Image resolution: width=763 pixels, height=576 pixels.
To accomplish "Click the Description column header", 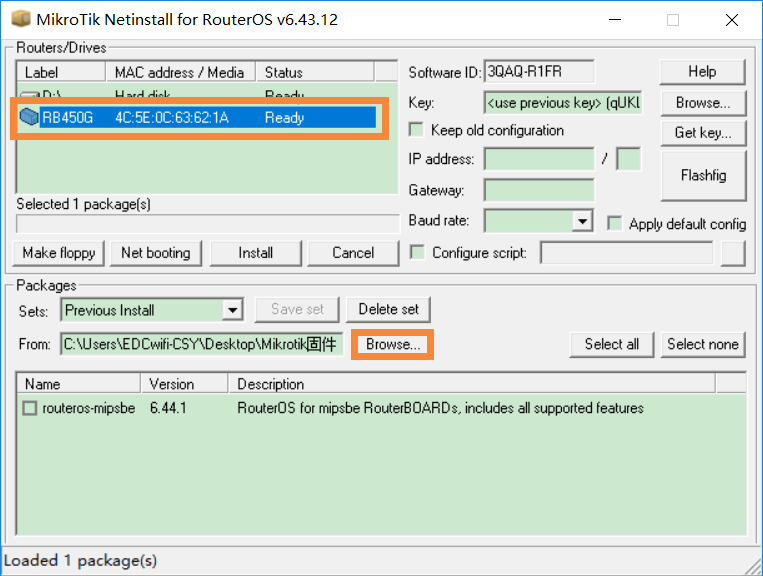I will (x=472, y=384).
